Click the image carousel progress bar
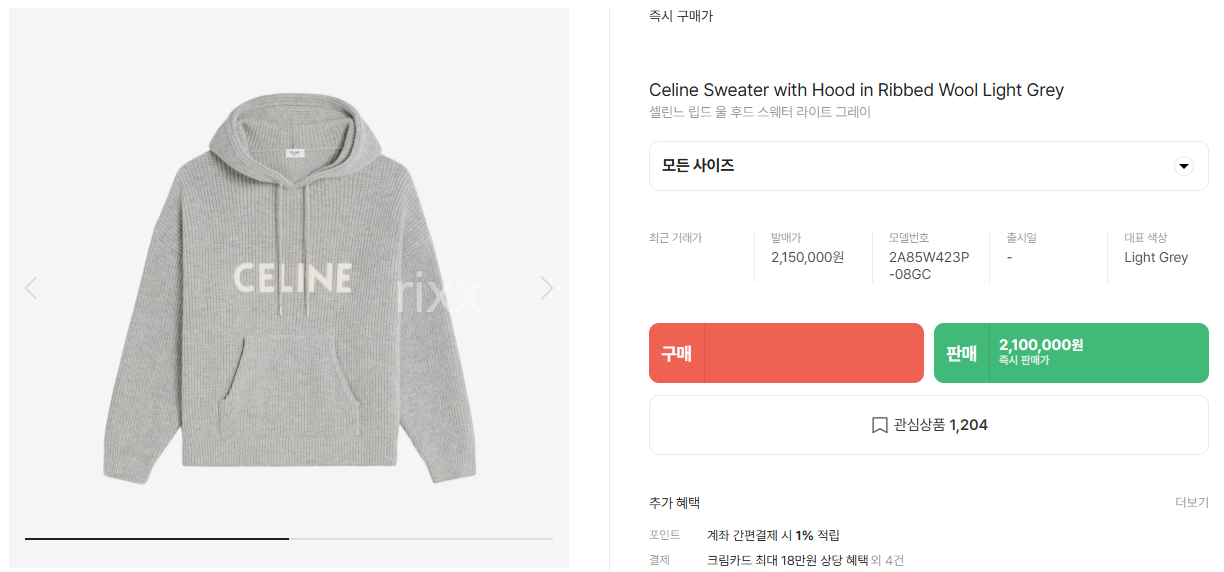The width and height of the screenshot is (1224, 572). point(289,539)
